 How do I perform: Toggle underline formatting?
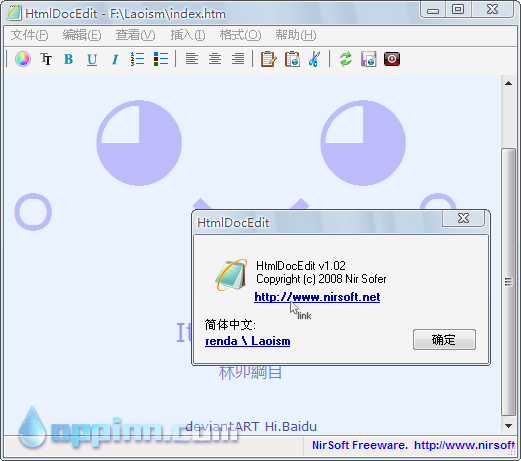[x=92, y=59]
